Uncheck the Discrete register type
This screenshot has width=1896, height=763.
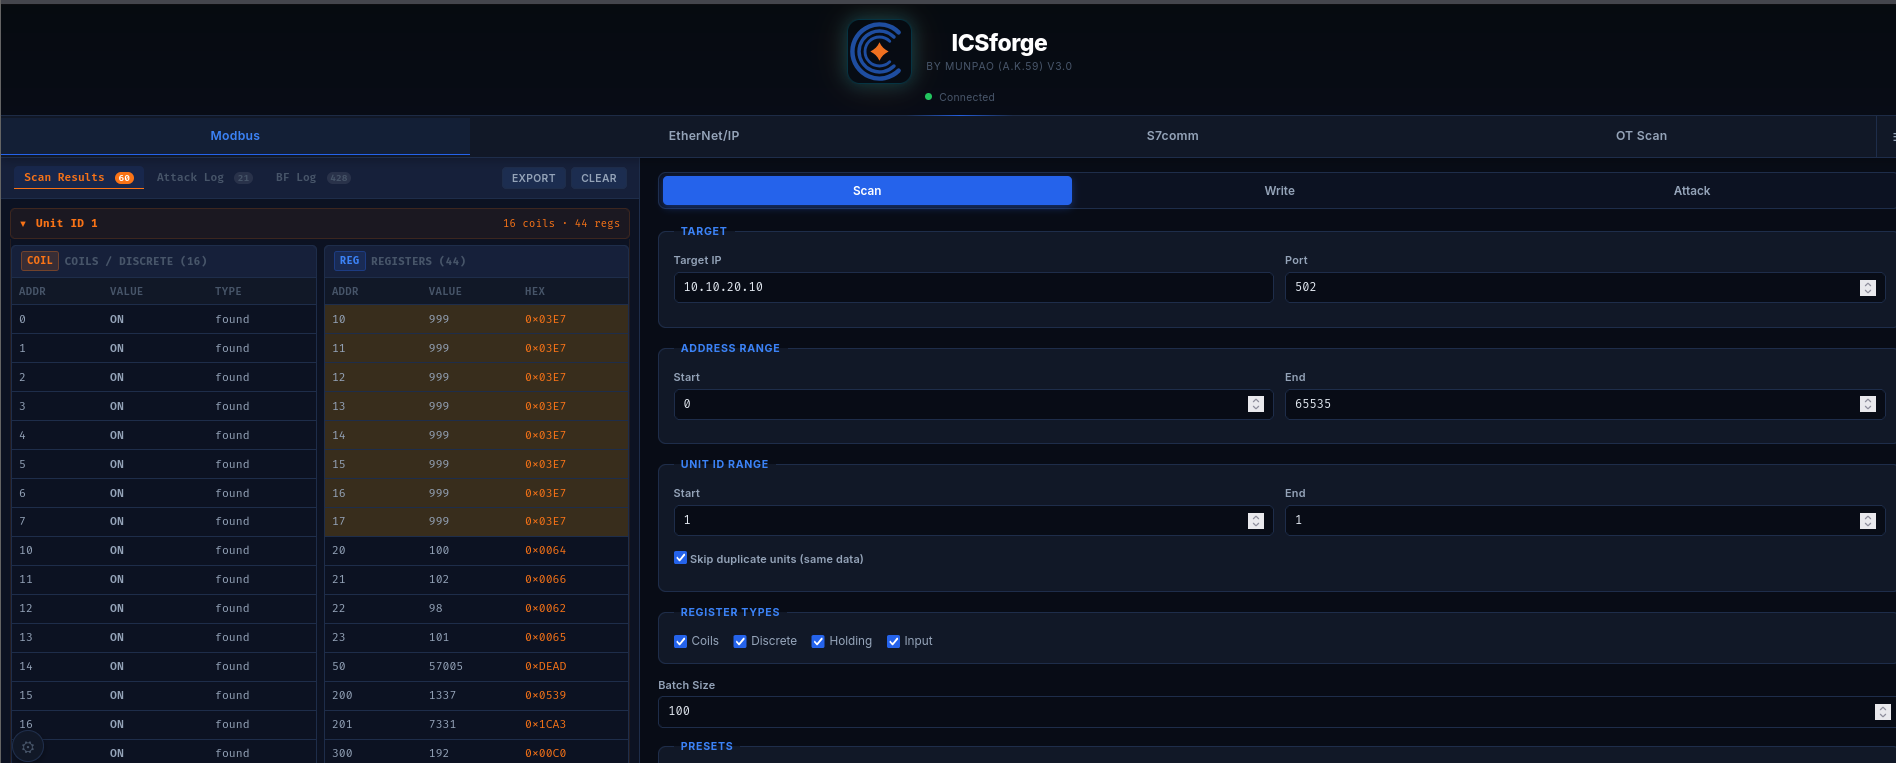click(740, 641)
